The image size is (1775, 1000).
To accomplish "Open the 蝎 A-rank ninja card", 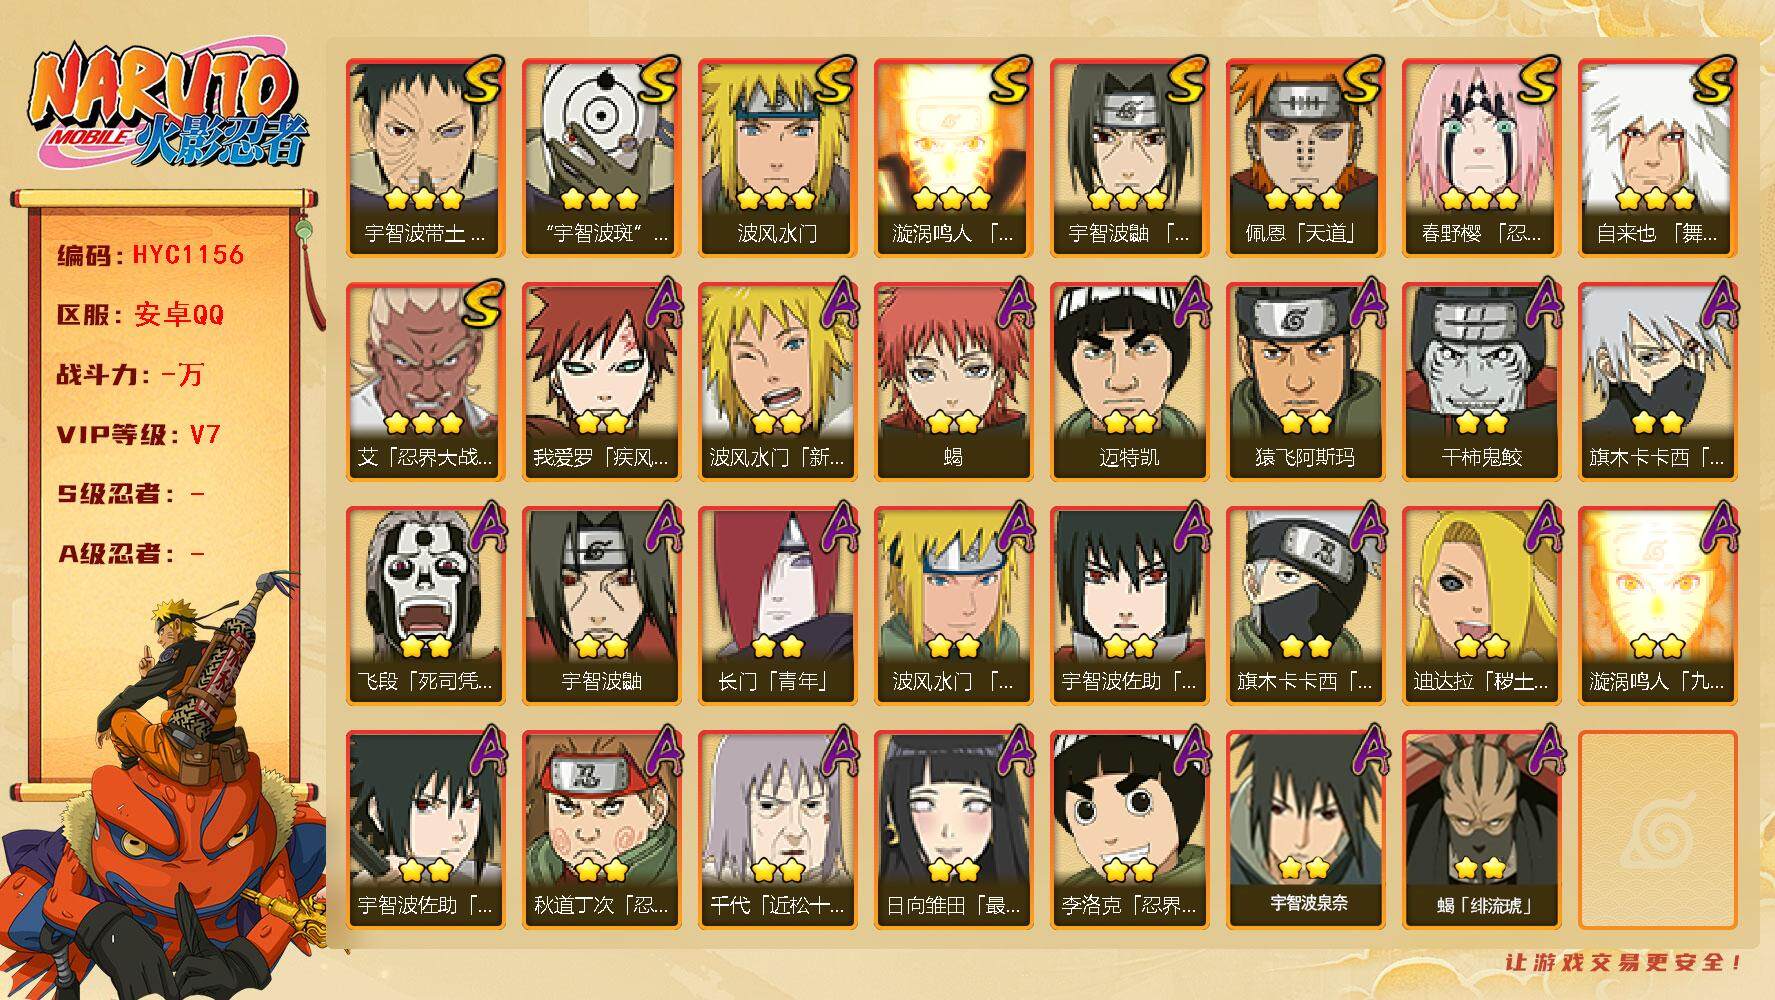I will (x=953, y=382).
